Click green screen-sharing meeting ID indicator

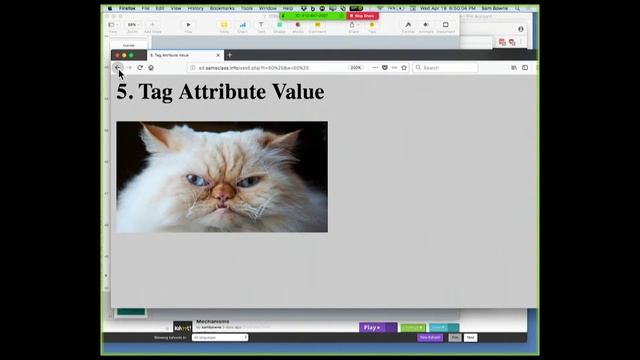coord(312,16)
